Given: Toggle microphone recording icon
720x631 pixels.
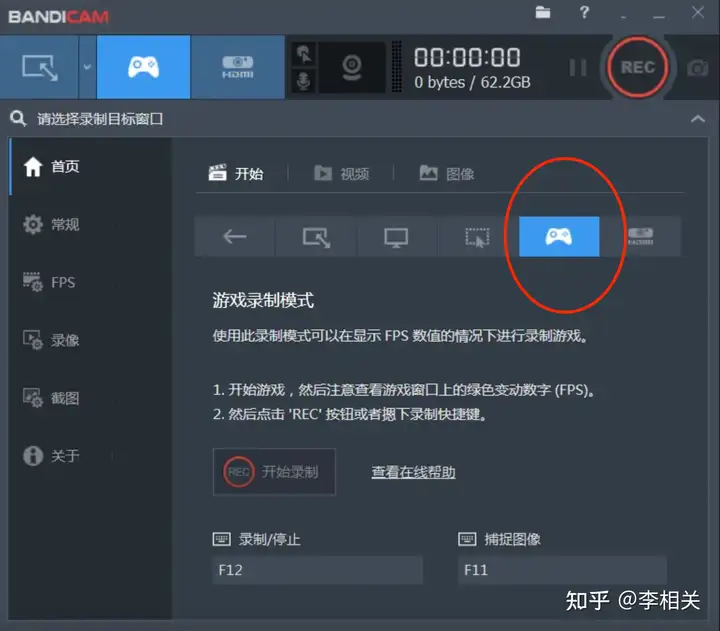Looking at the screenshot, I should tap(303, 81).
